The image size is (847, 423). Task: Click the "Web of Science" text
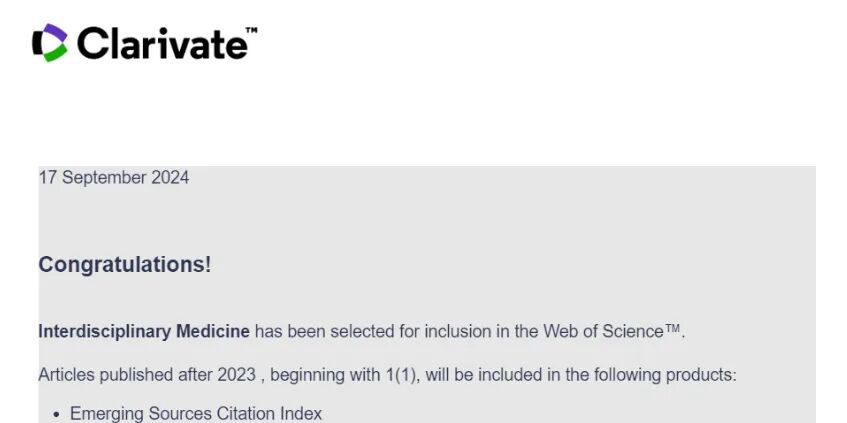tap(603, 331)
